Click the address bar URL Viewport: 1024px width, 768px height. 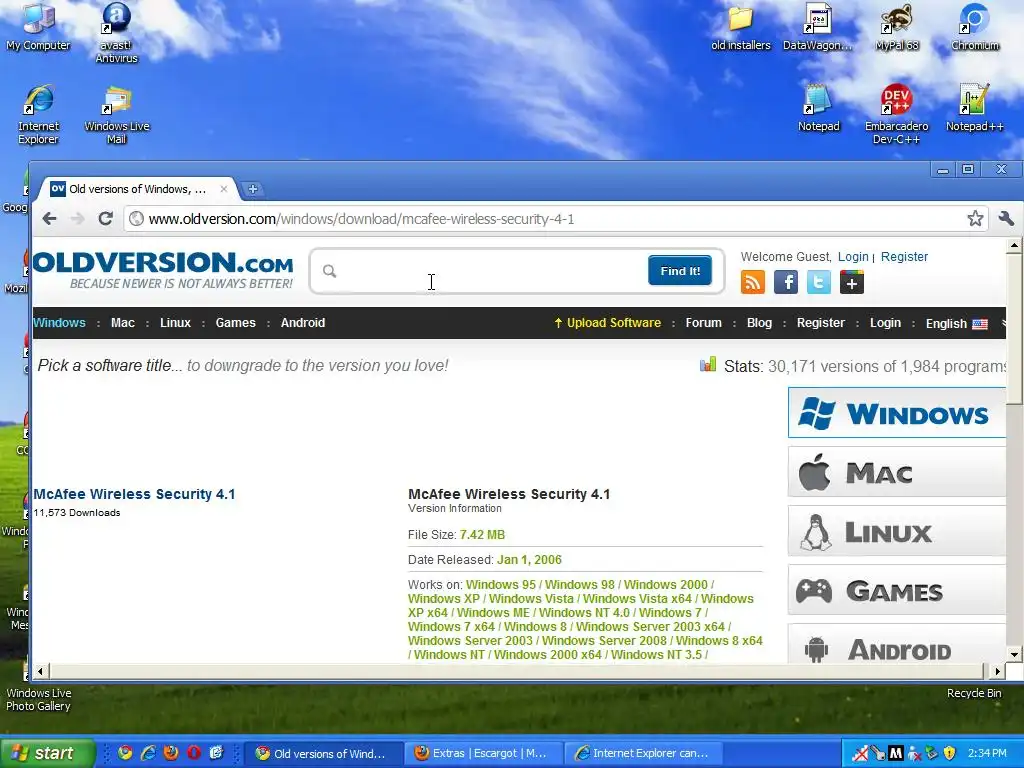[360, 219]
